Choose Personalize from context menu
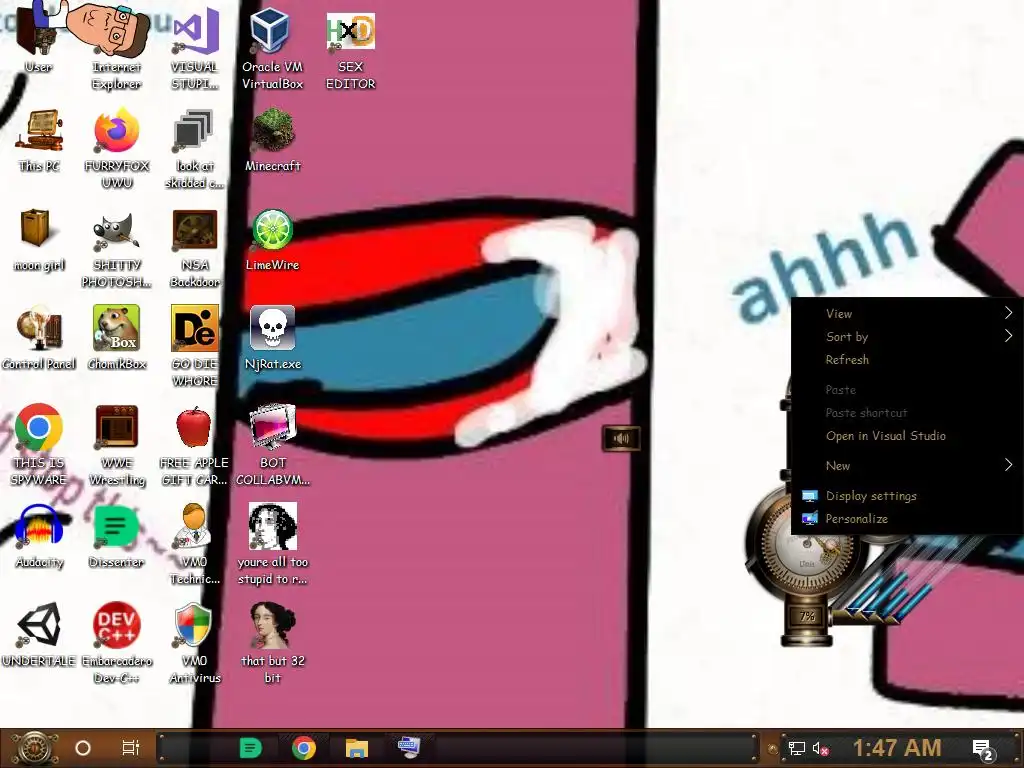1024x768 pixels. [x=907, y=519]
